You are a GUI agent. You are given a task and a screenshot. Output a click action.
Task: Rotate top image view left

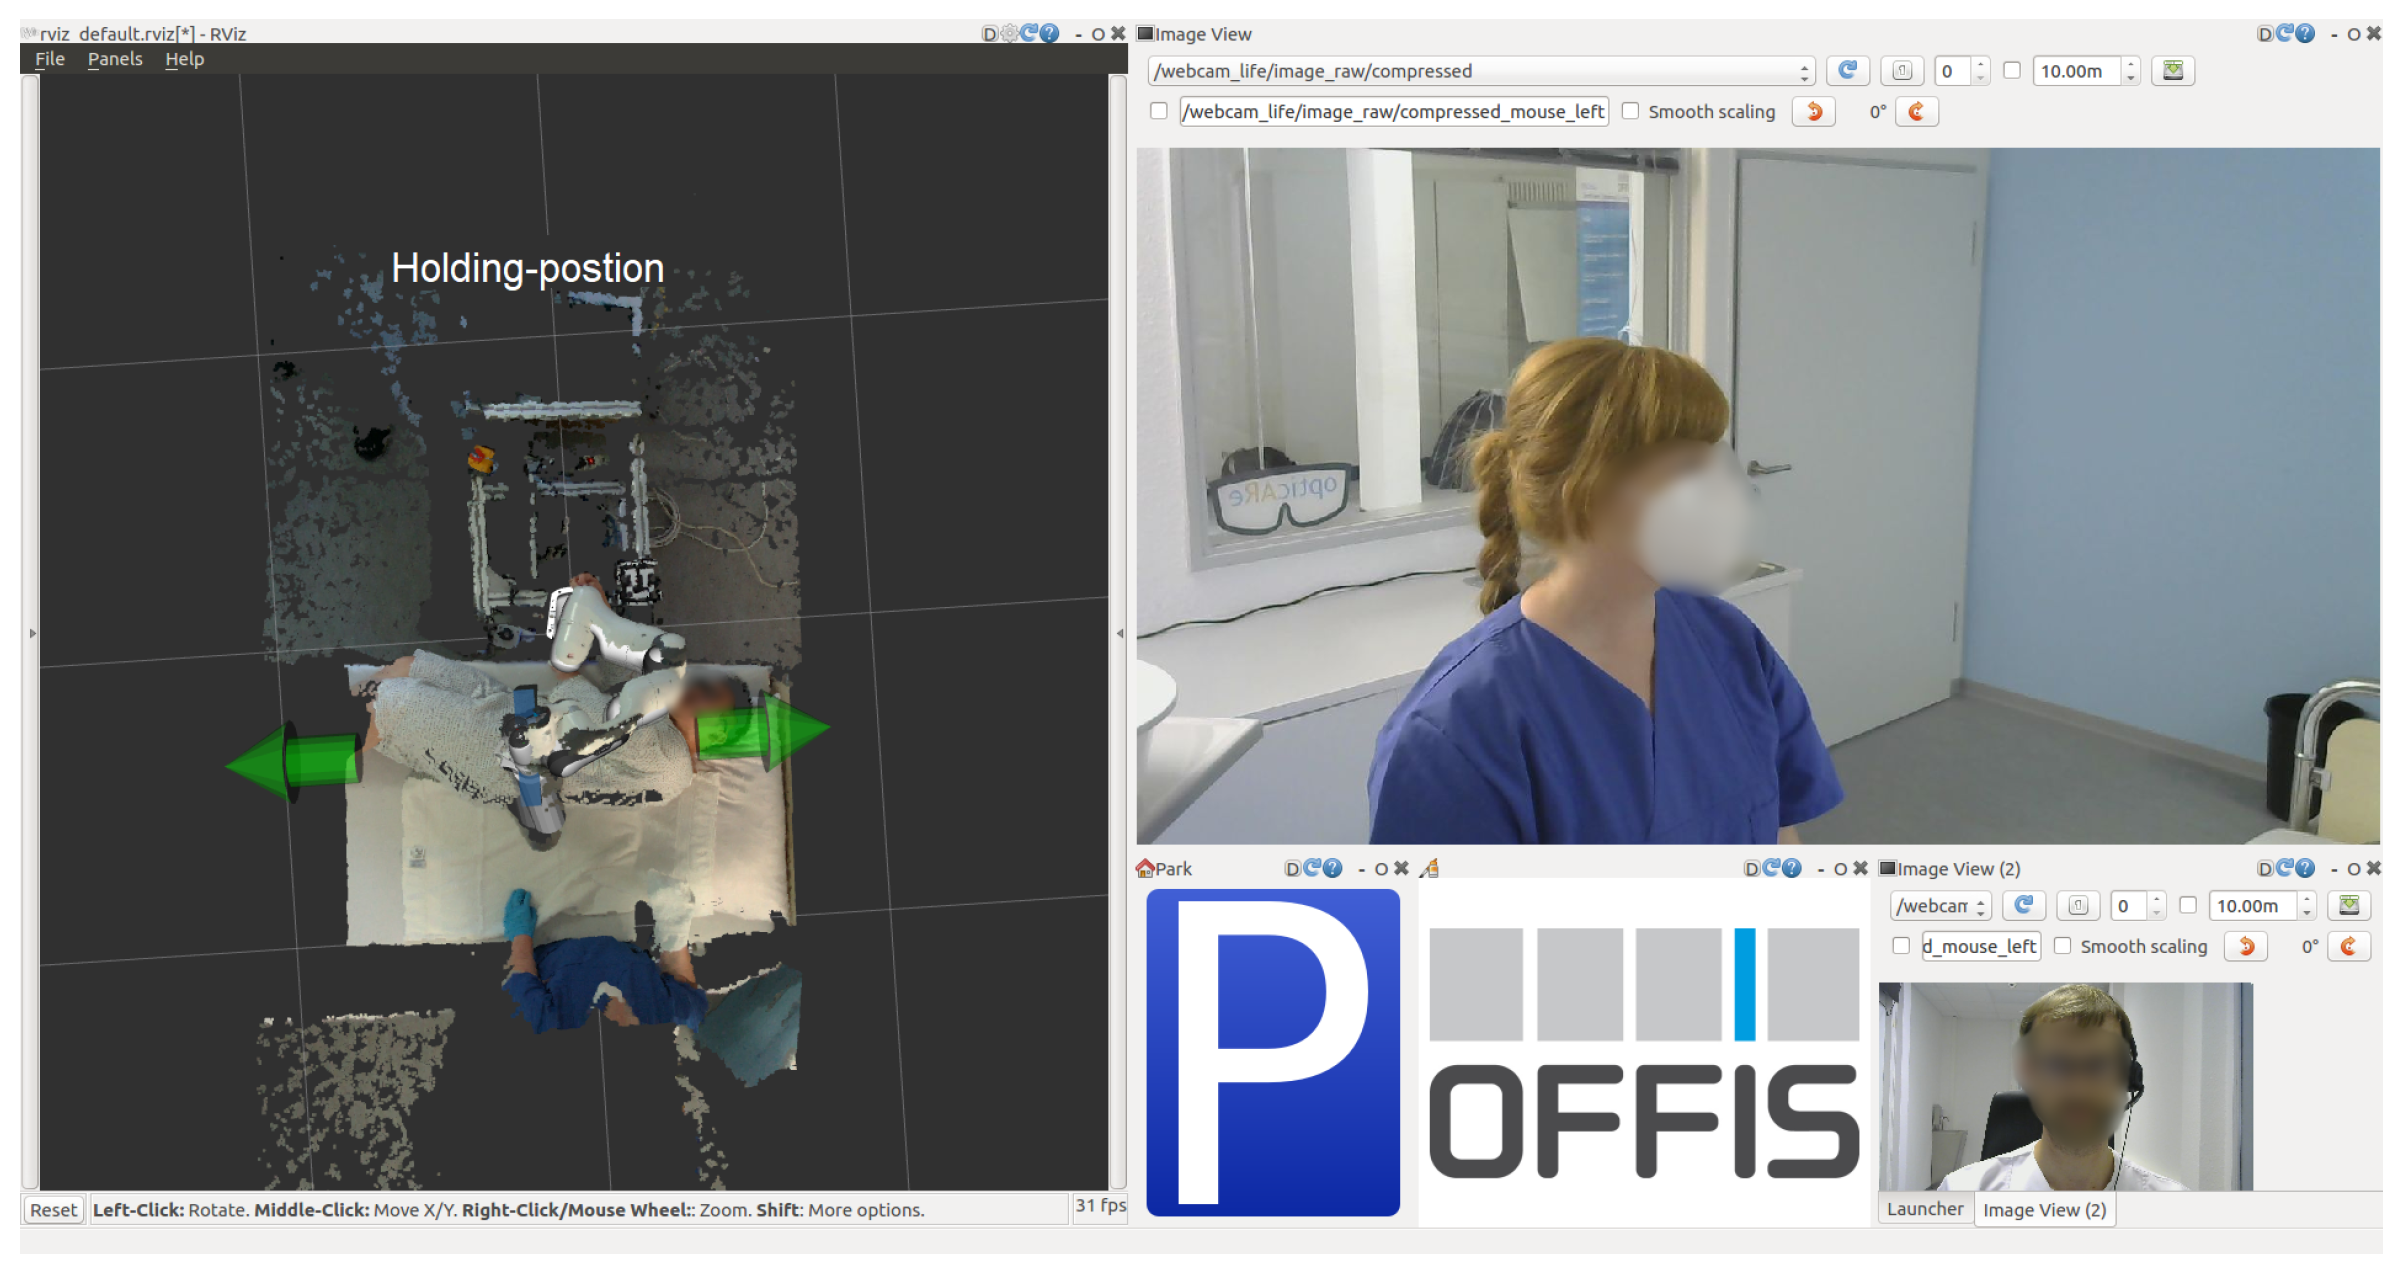click(1813, 112)
